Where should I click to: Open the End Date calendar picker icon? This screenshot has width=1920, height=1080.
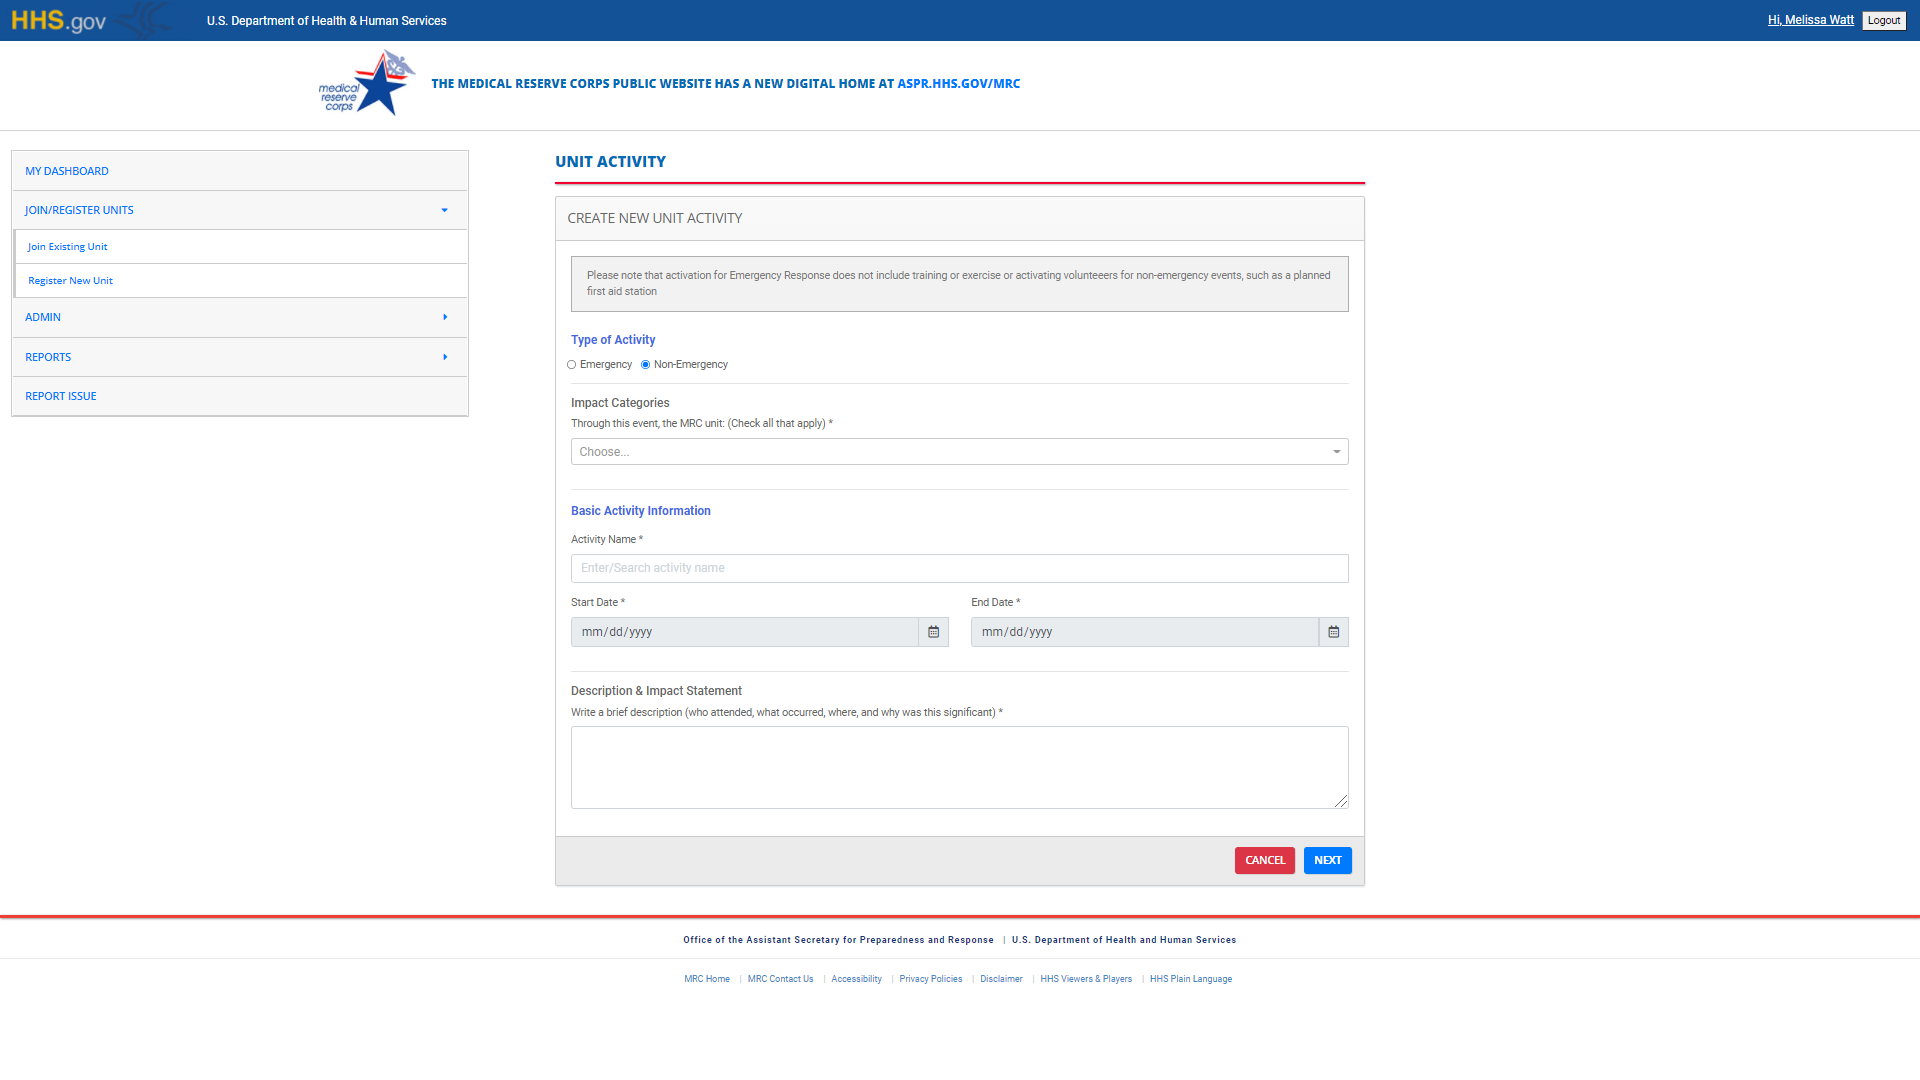(1333, 632)
